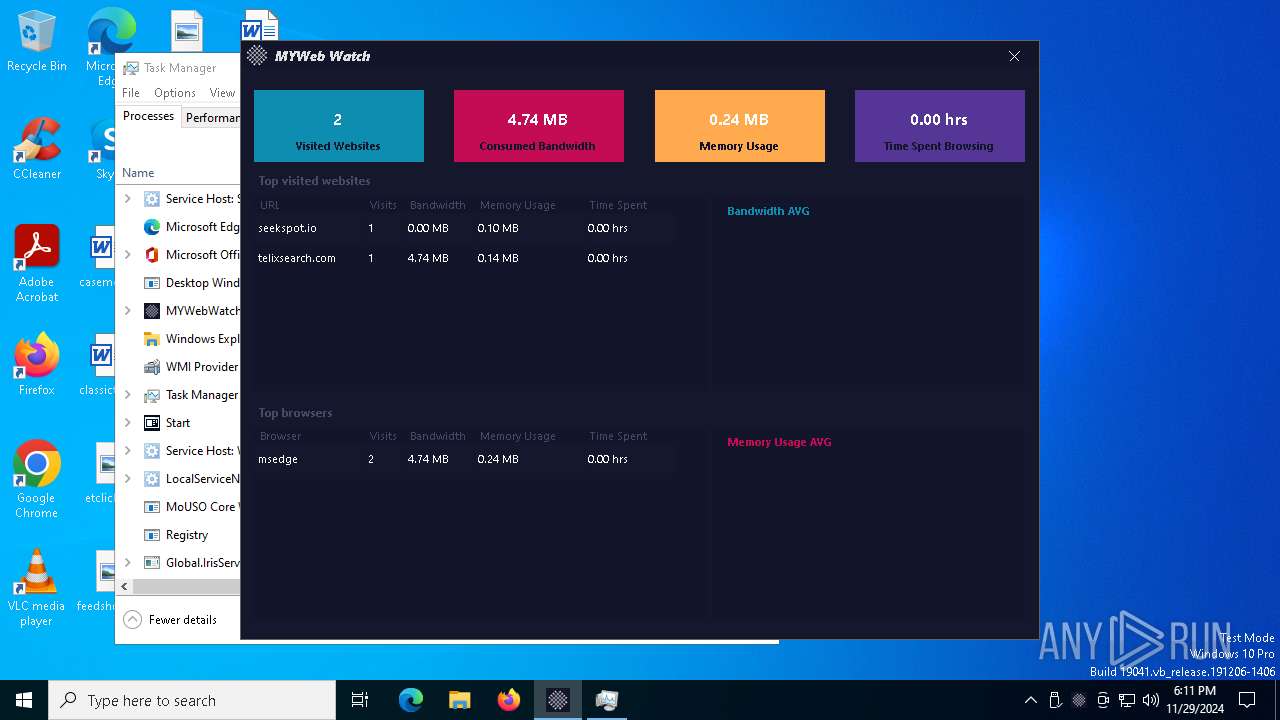Screen dimensions: 1280x720
Task: Open Adobe Acrobat desktop shortcut
Action: click(x=36, y=263)
